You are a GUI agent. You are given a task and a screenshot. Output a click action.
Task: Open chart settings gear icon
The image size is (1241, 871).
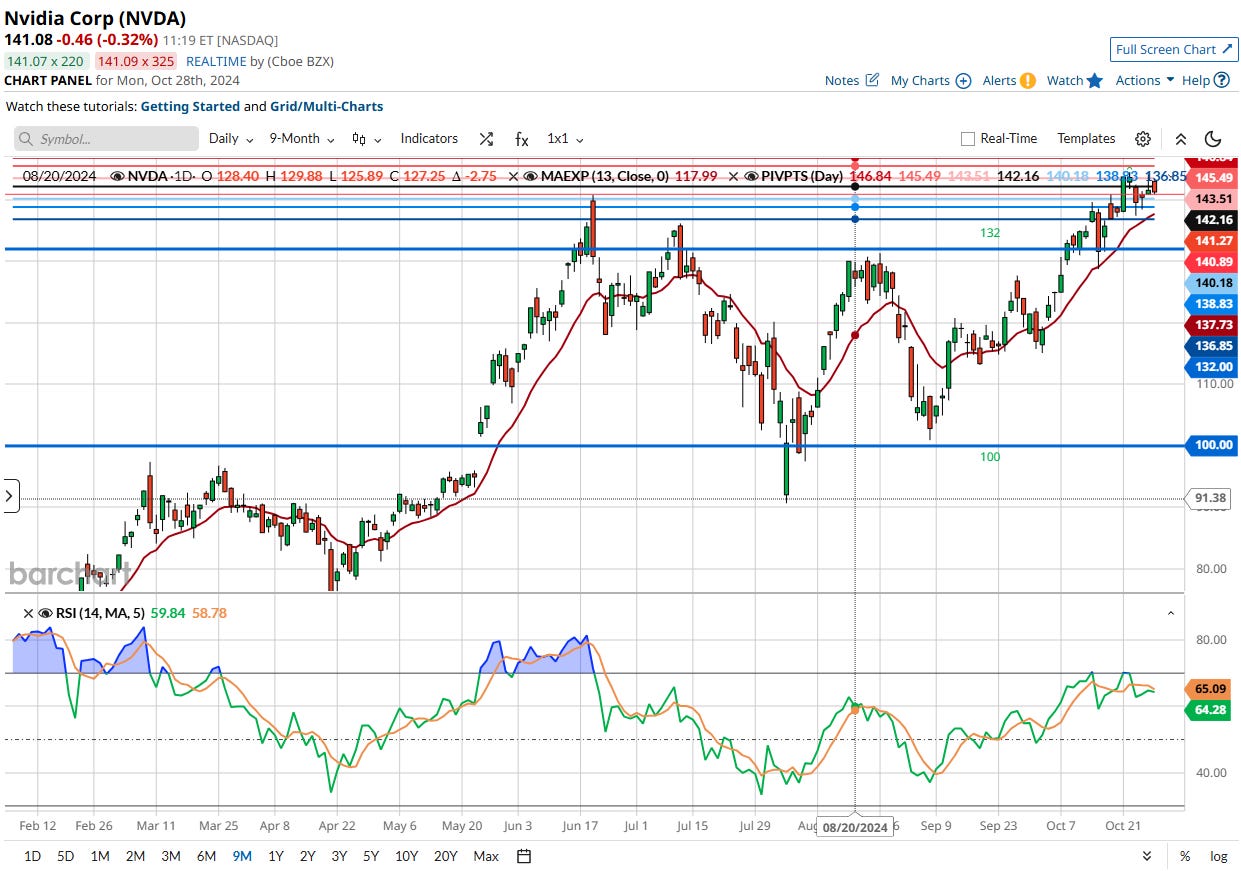[1143, 139]
